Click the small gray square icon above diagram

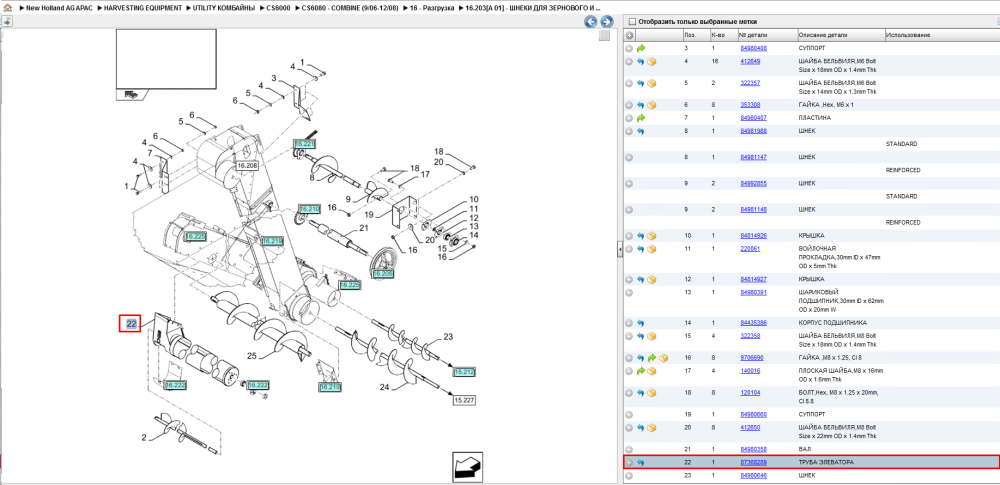pyautogui.click(x=605, y=36)
